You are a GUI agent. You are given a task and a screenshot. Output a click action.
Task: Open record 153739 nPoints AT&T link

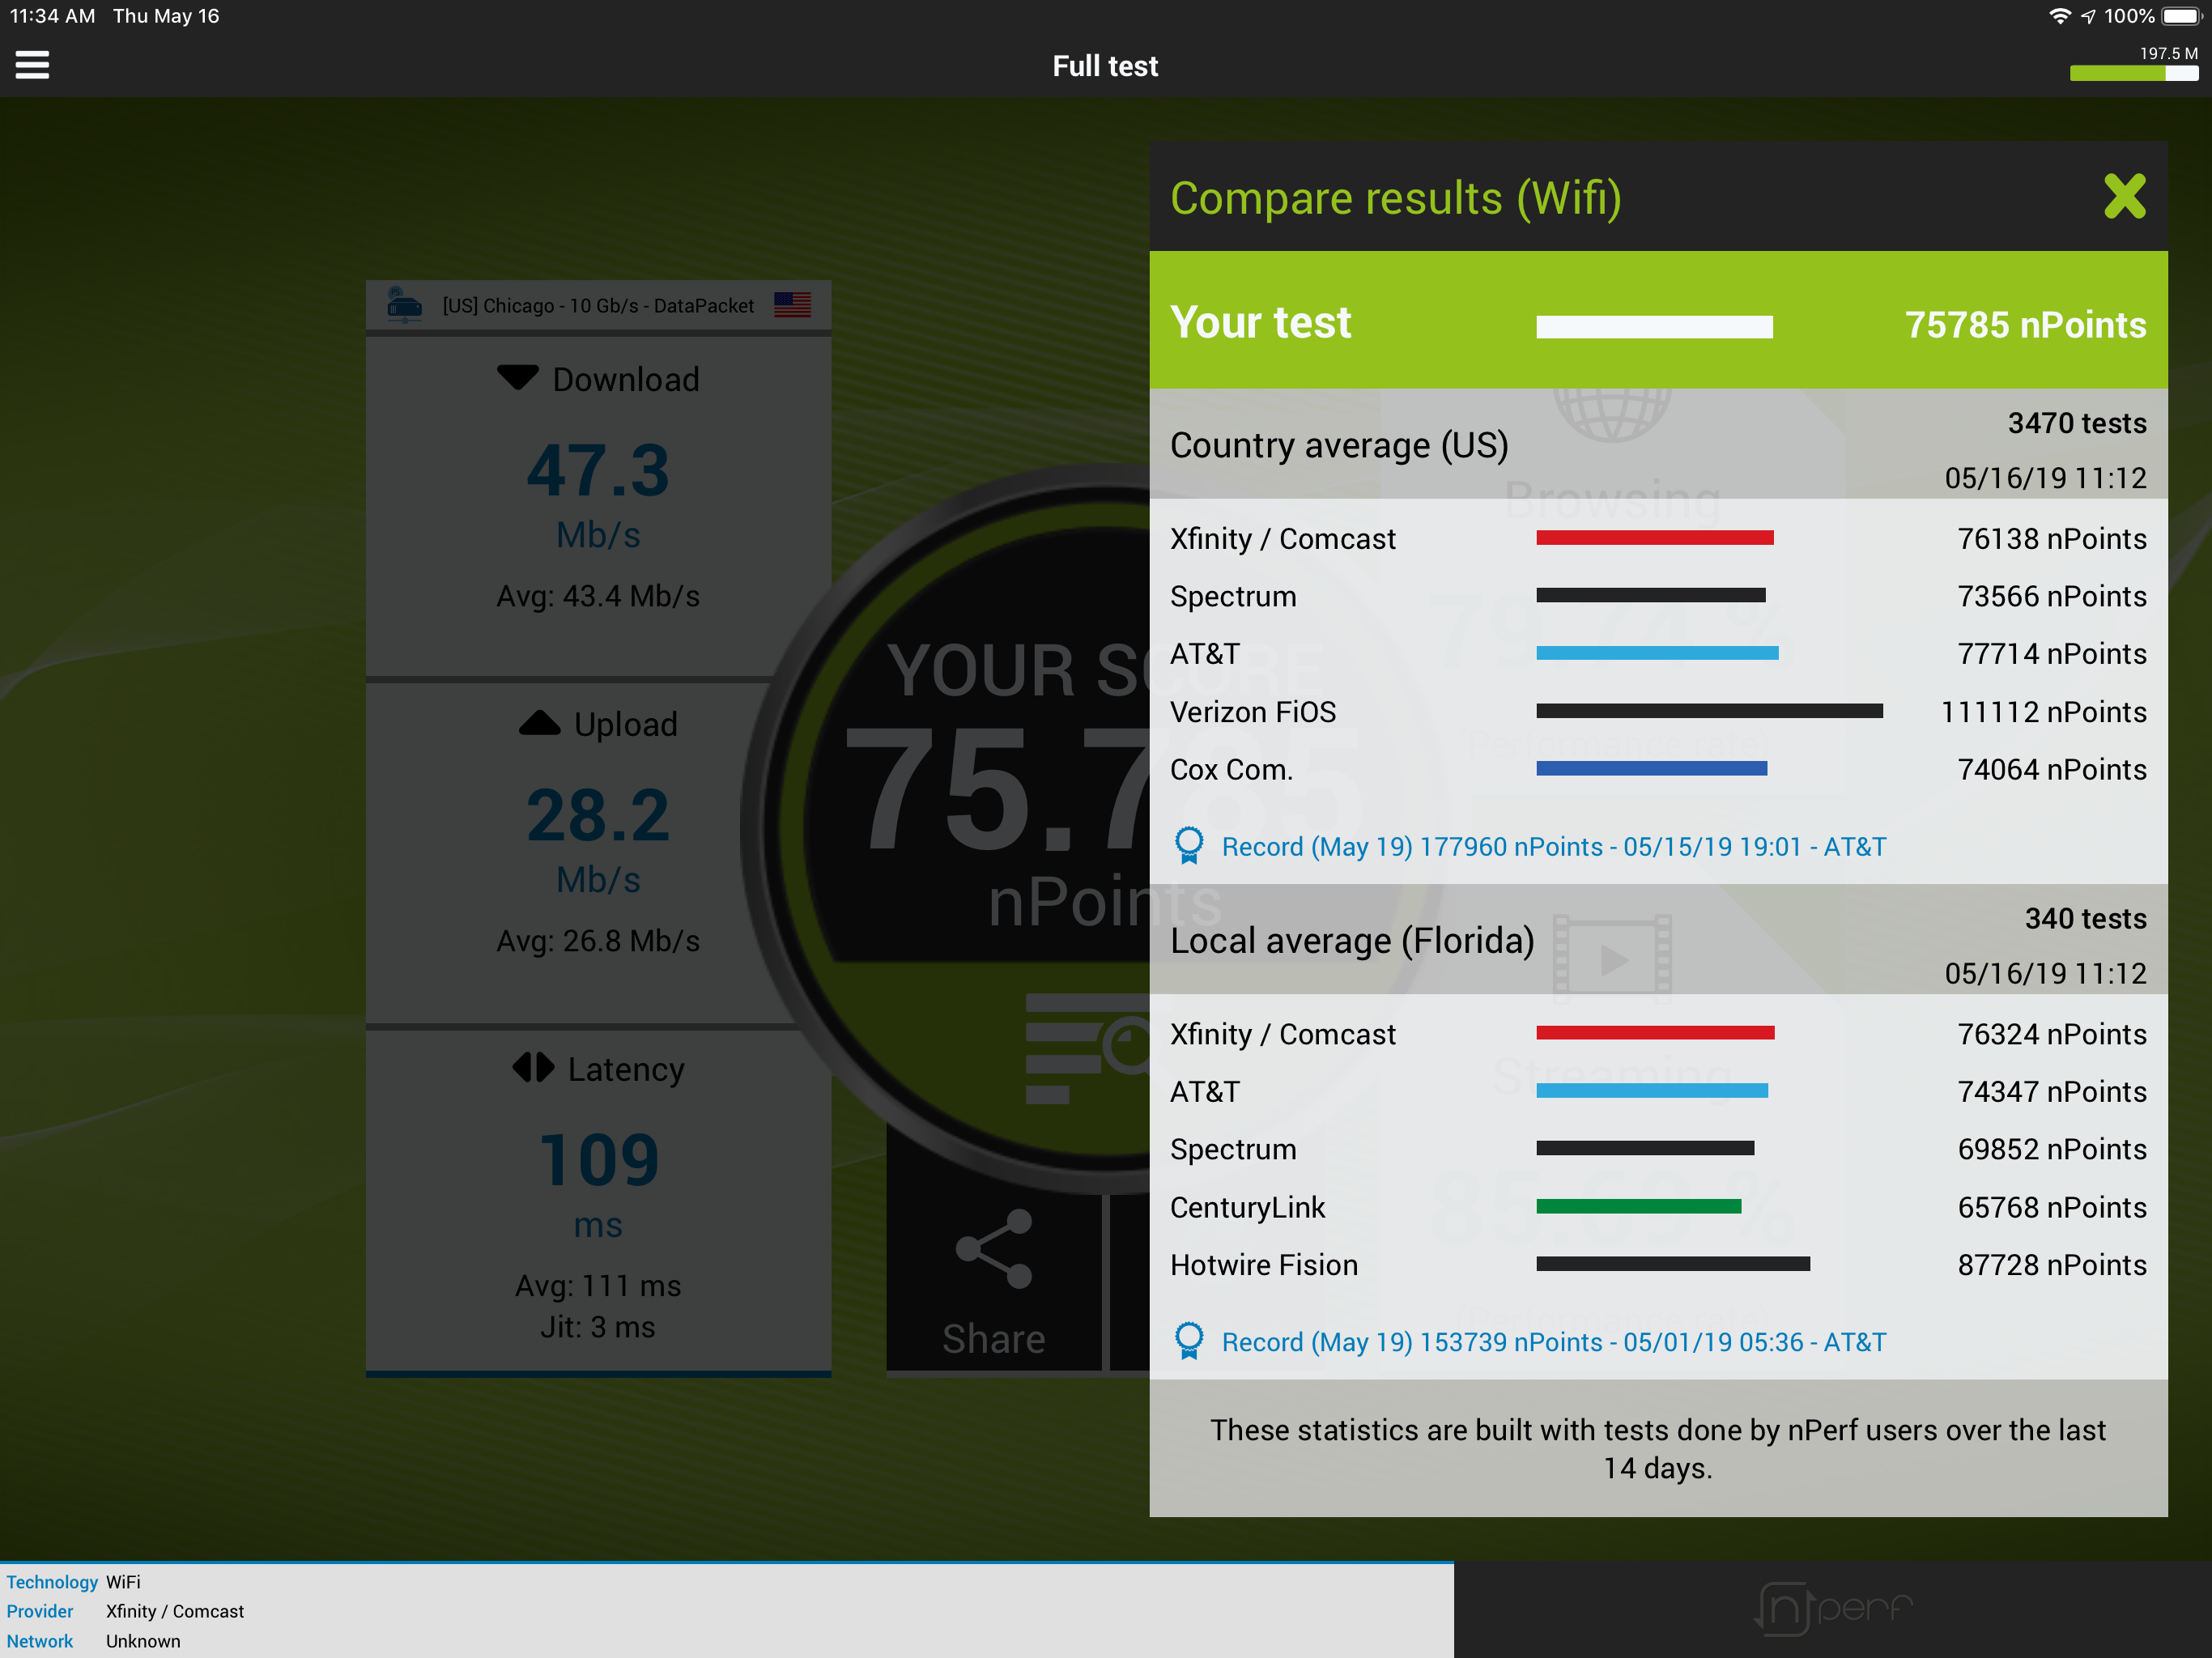pyautogui.click(x=1554, y=1341)
